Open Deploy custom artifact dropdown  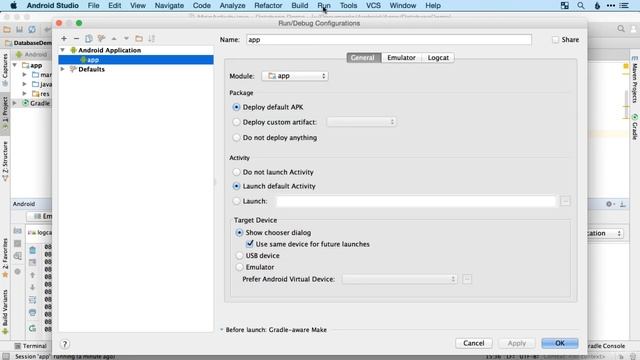click(361, 122)
